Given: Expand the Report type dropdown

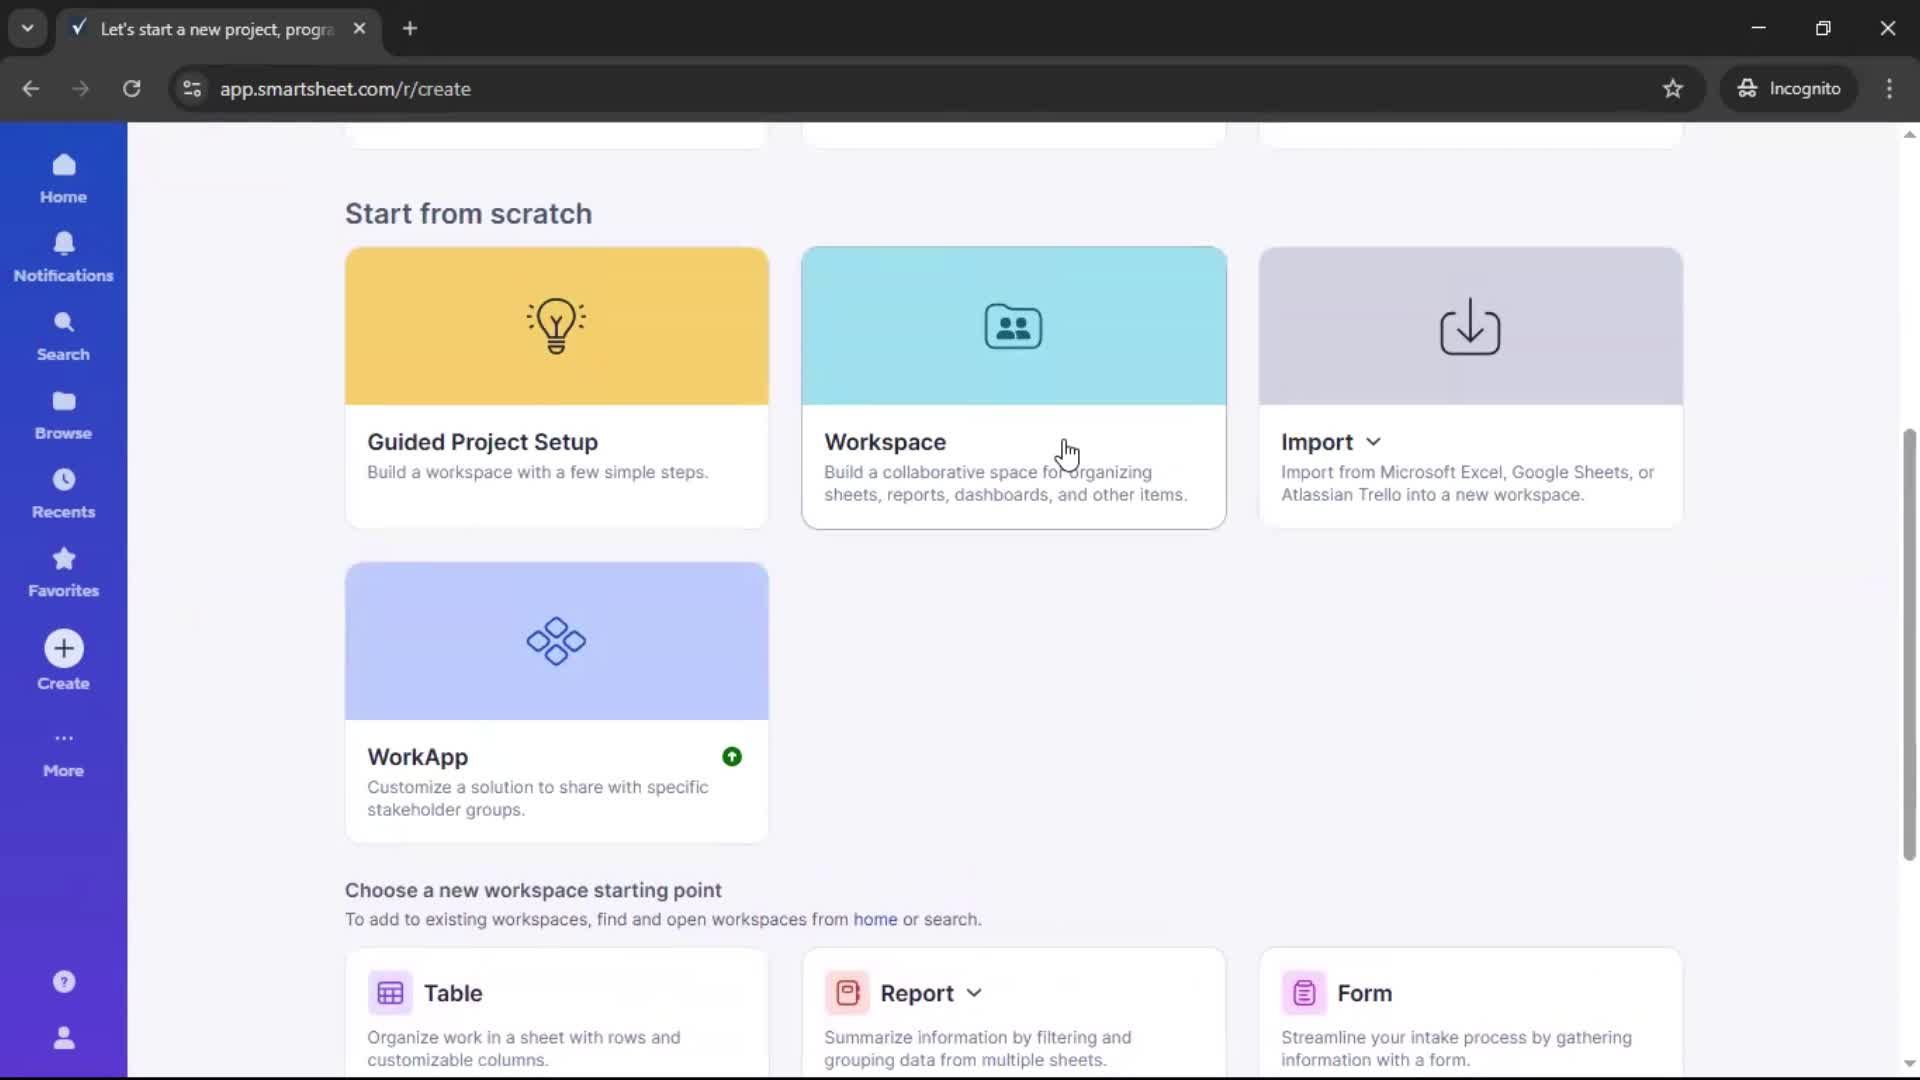Looking at the screenshot, I should 973,993.
